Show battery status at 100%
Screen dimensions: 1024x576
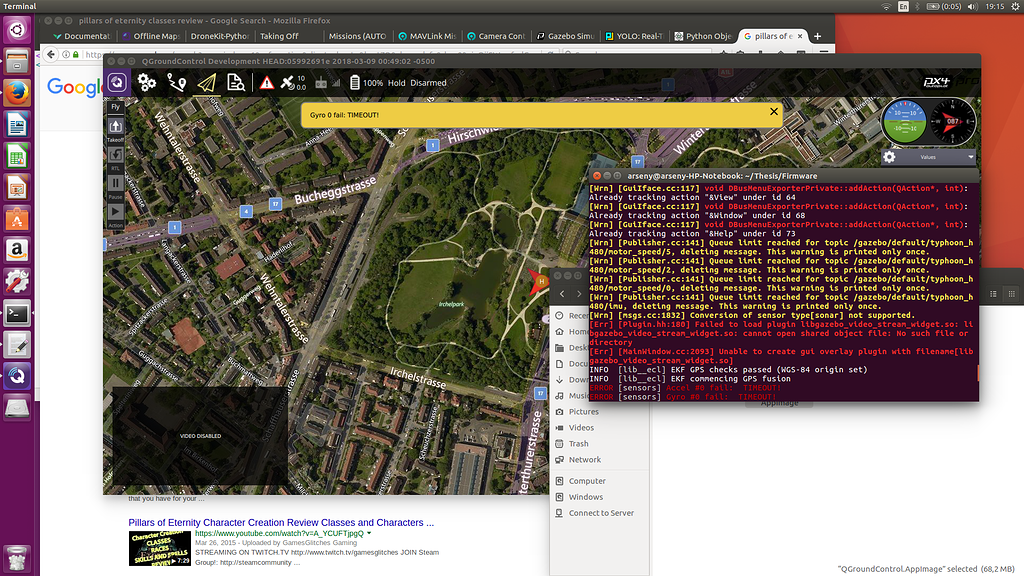pyautogui.click(x=366, y=83)
